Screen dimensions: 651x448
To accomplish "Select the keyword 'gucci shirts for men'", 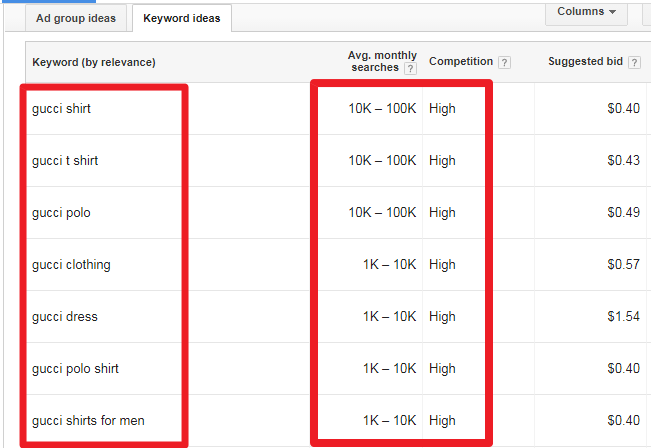I will tap(88, 421).
